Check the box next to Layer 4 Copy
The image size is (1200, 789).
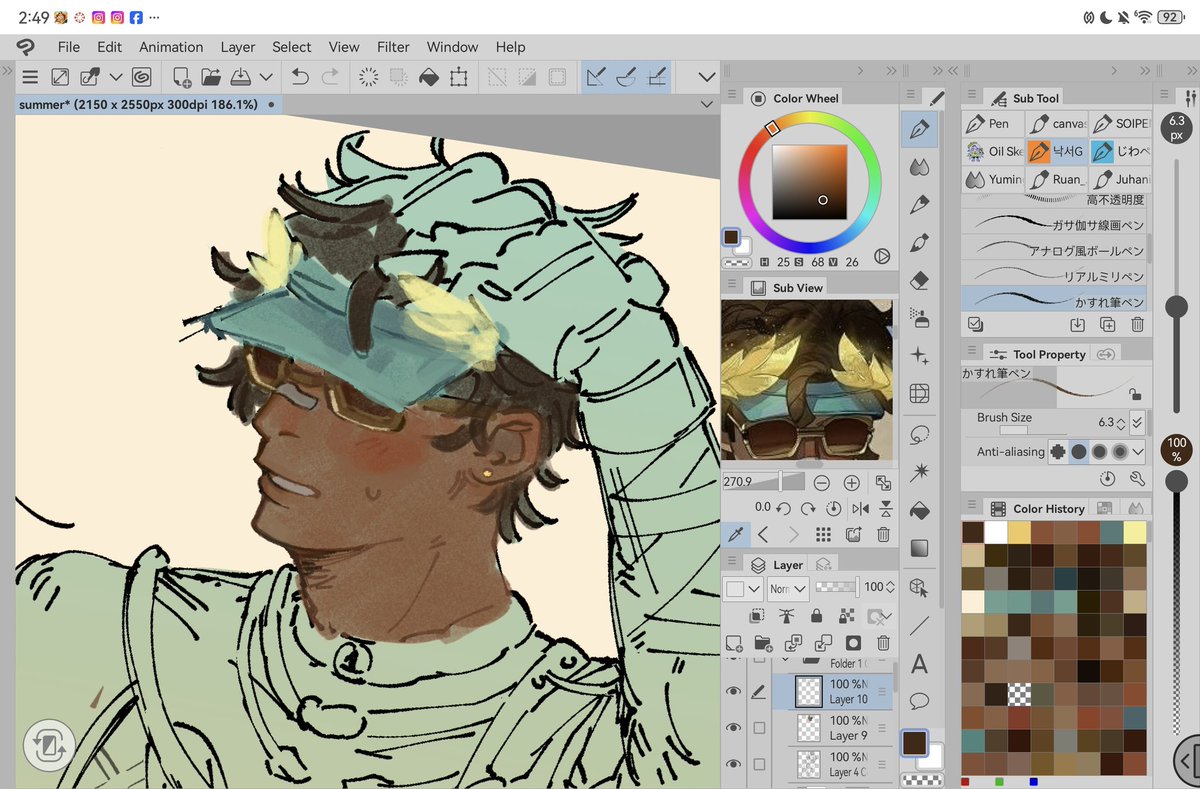759,764
